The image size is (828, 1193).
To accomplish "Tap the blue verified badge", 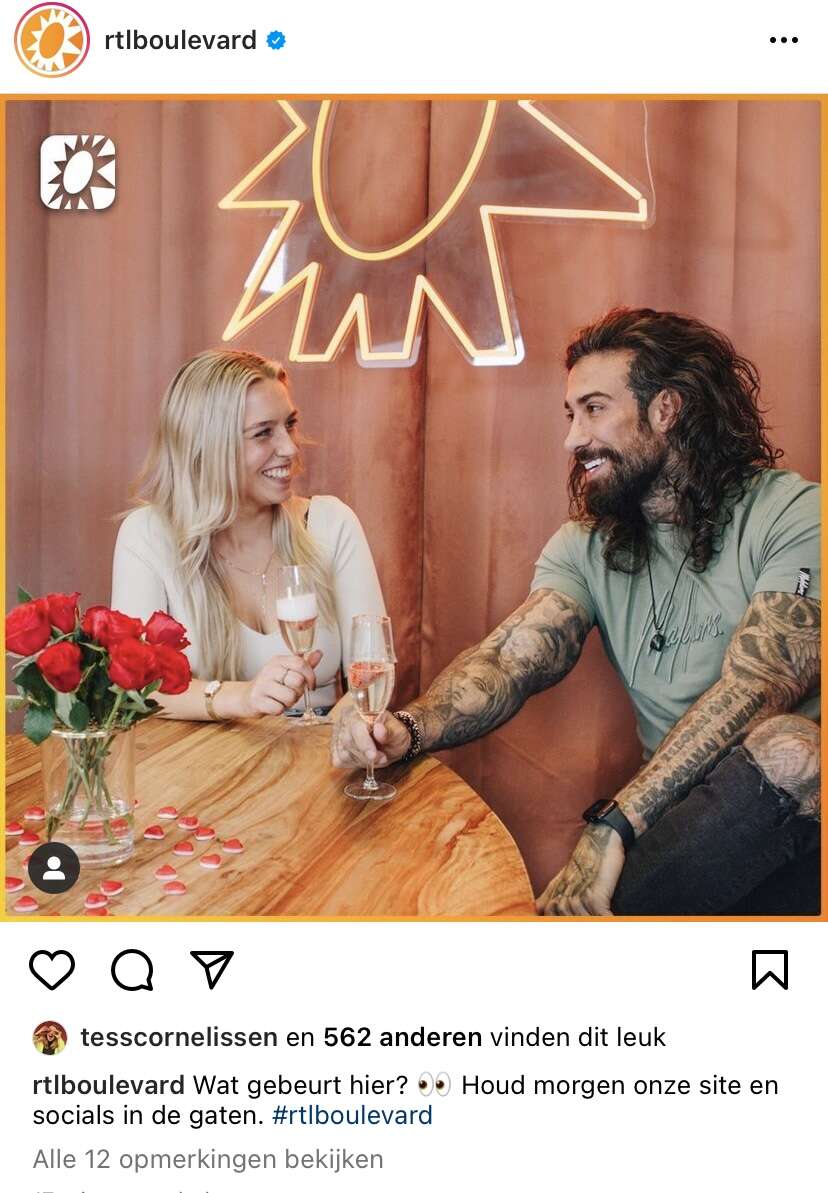I will coord(276,40).
